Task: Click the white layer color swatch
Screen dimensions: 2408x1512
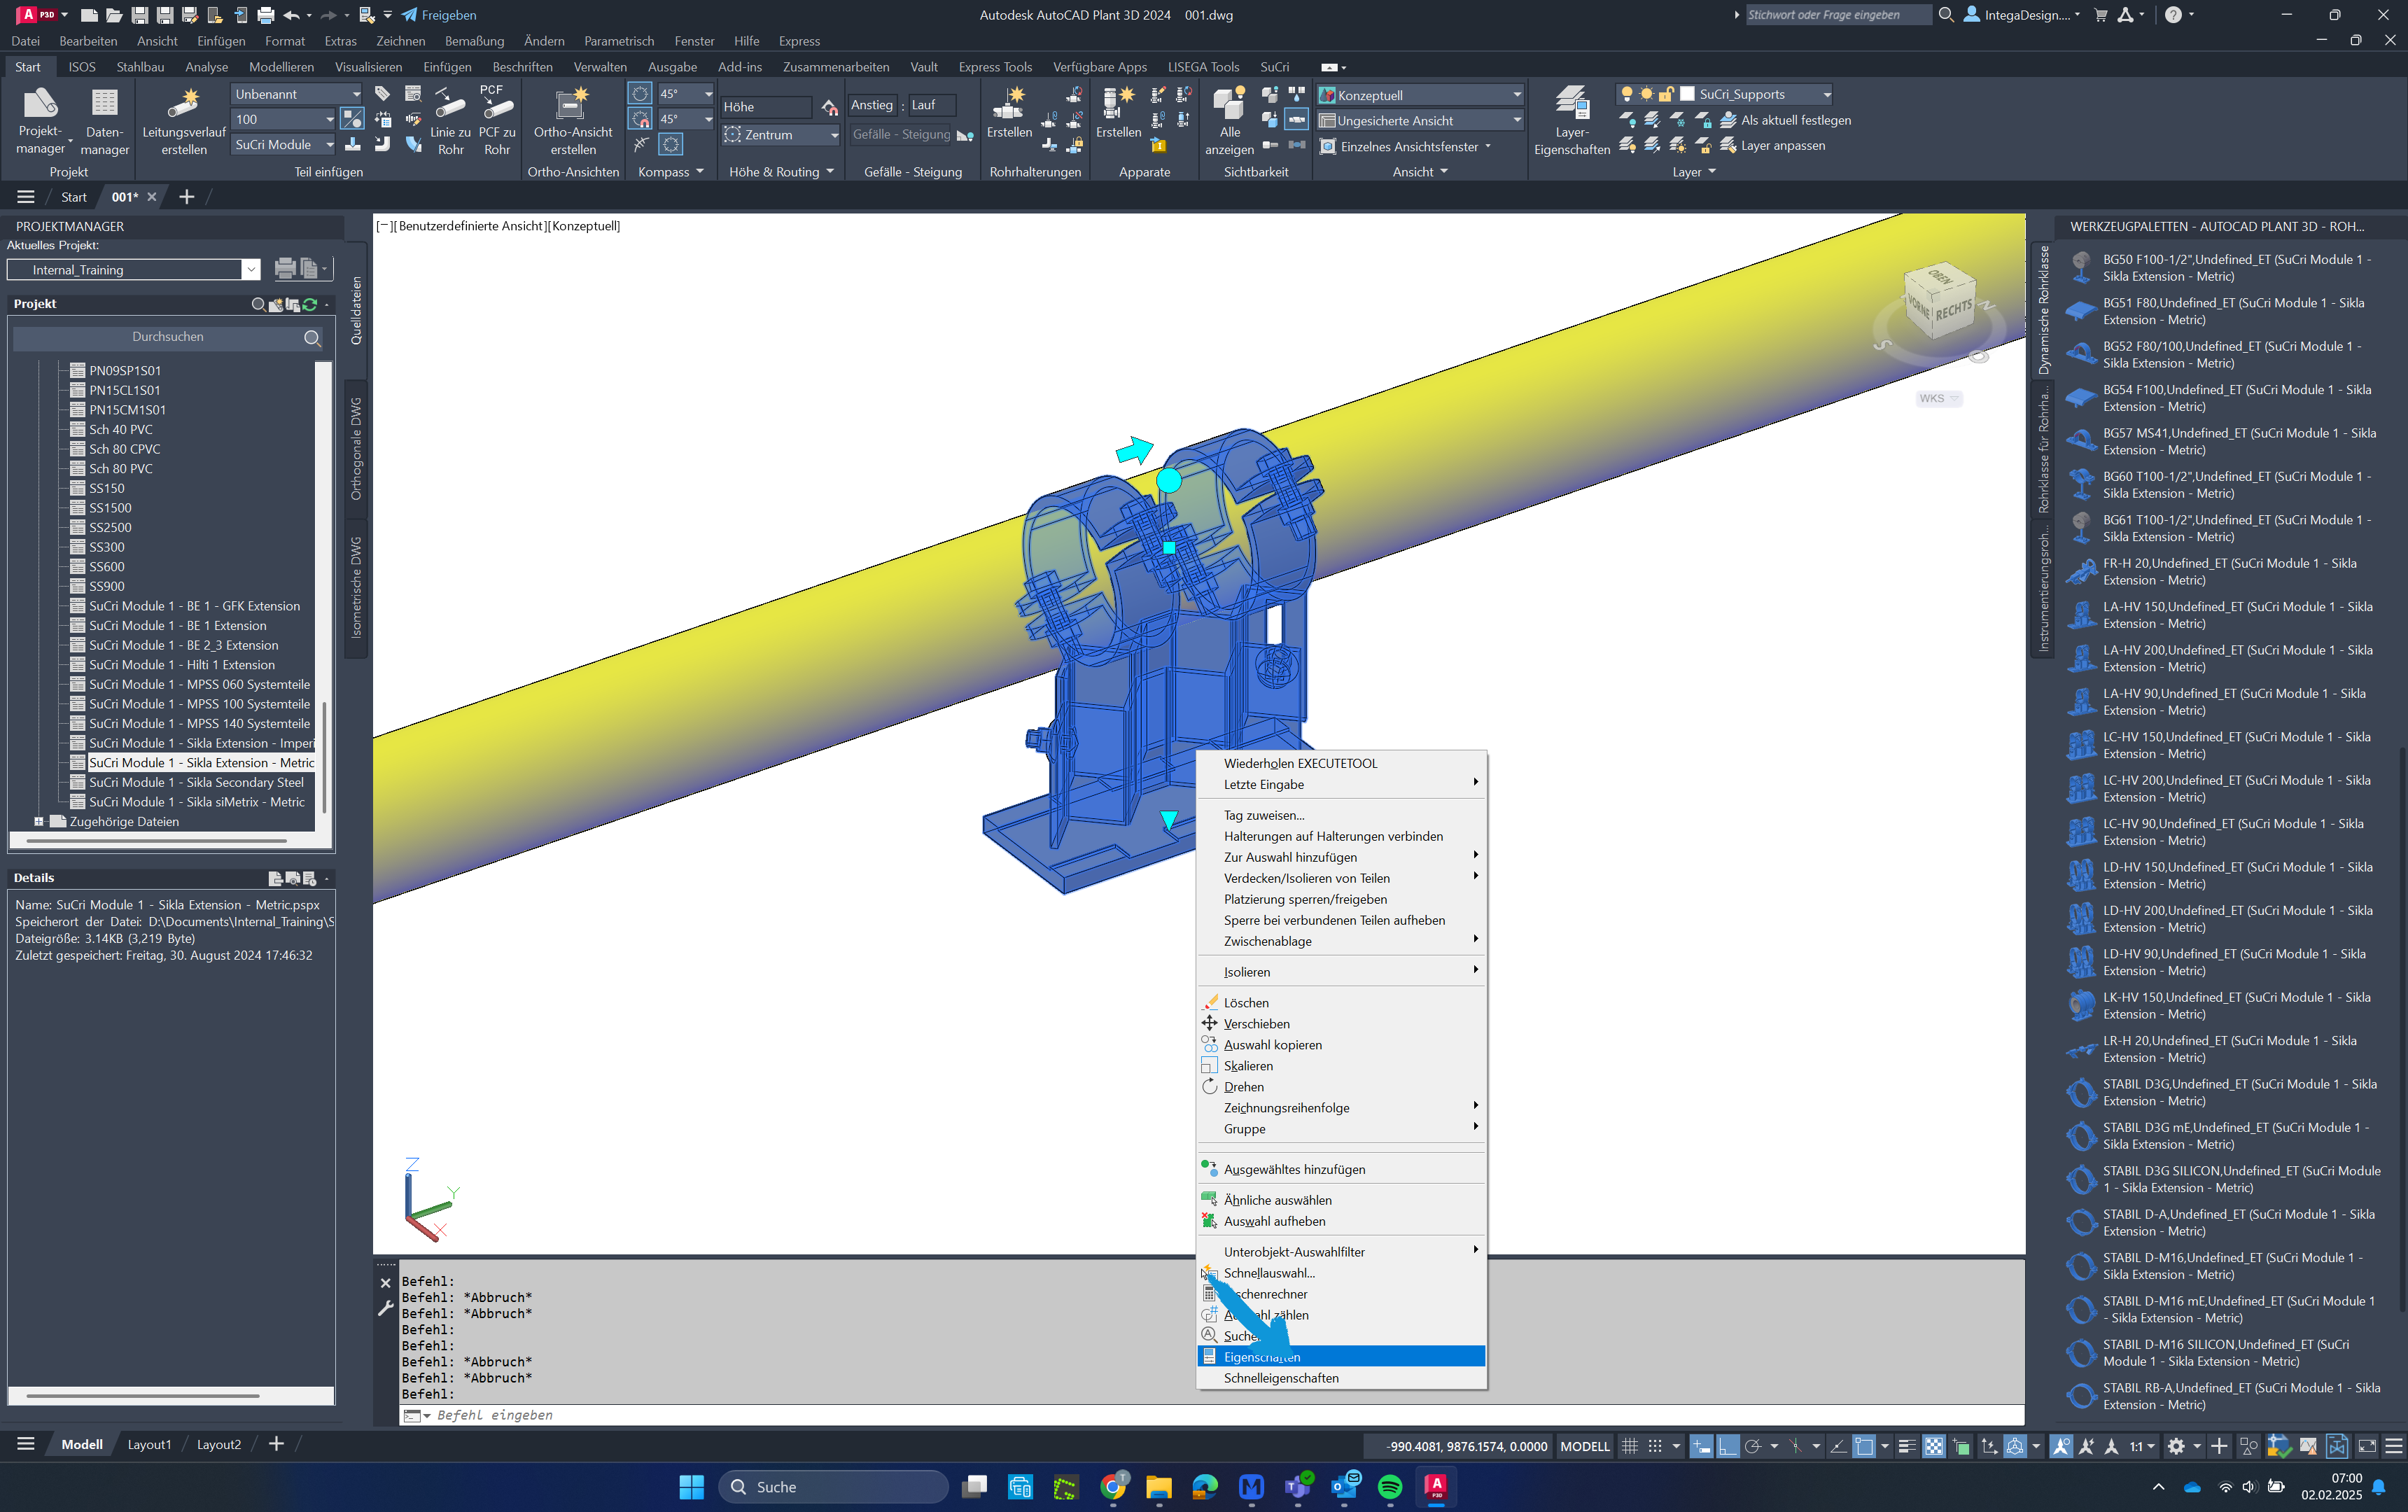Action: [1687, 94]
